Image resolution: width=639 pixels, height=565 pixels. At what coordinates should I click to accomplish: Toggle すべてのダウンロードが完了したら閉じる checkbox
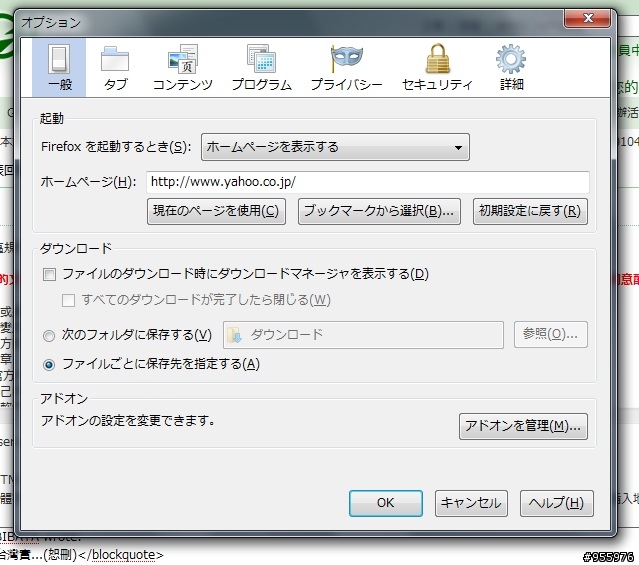click(68, 300)
